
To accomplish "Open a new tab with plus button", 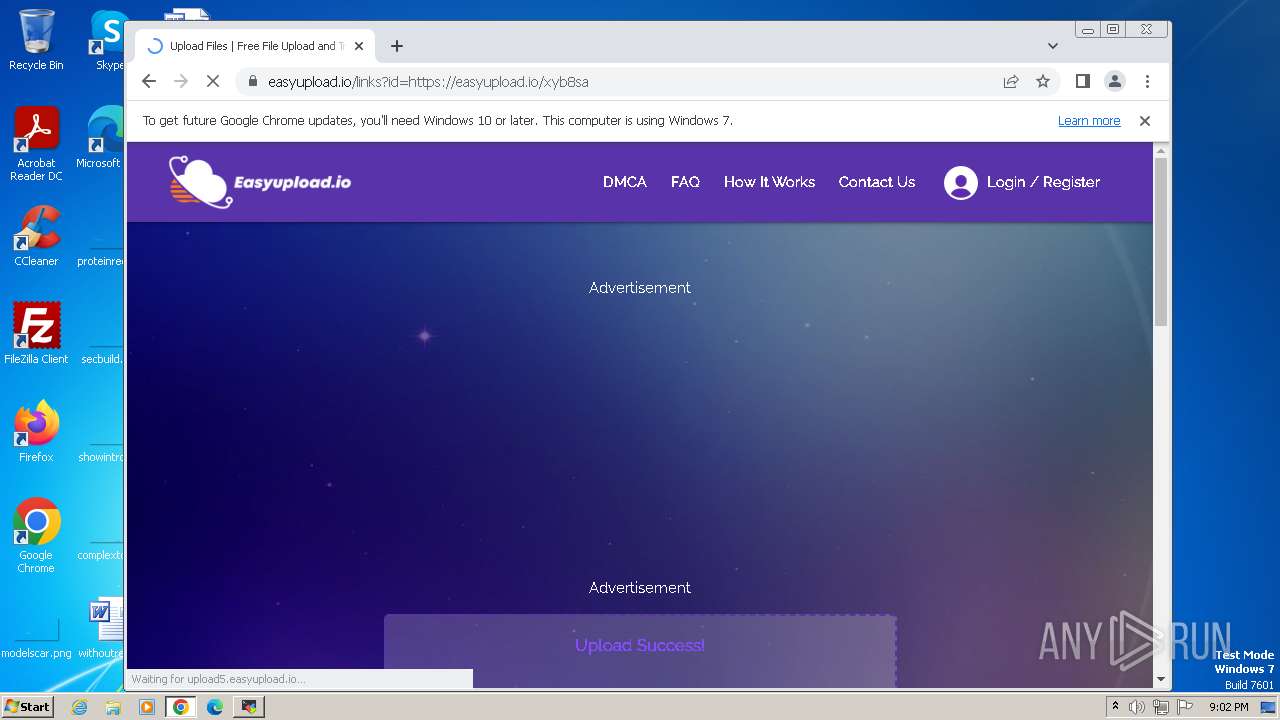I will click(397, 46).
